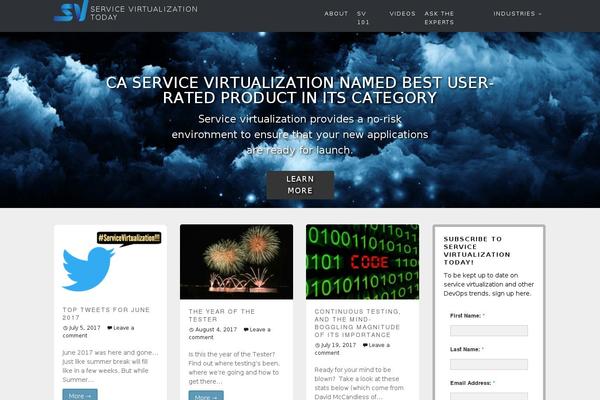Focus the Last Name input field
The image size is (600, 400).
click(x=489, y=364)
